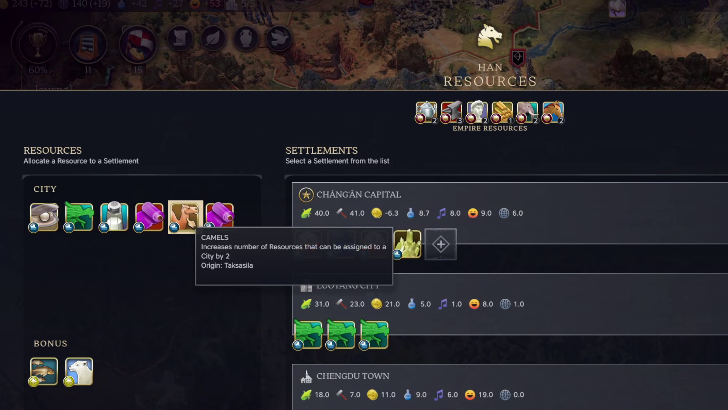728x410 pixels.
Task: Assign to Cháng'ān's empty plus slot
Action: 441,244
